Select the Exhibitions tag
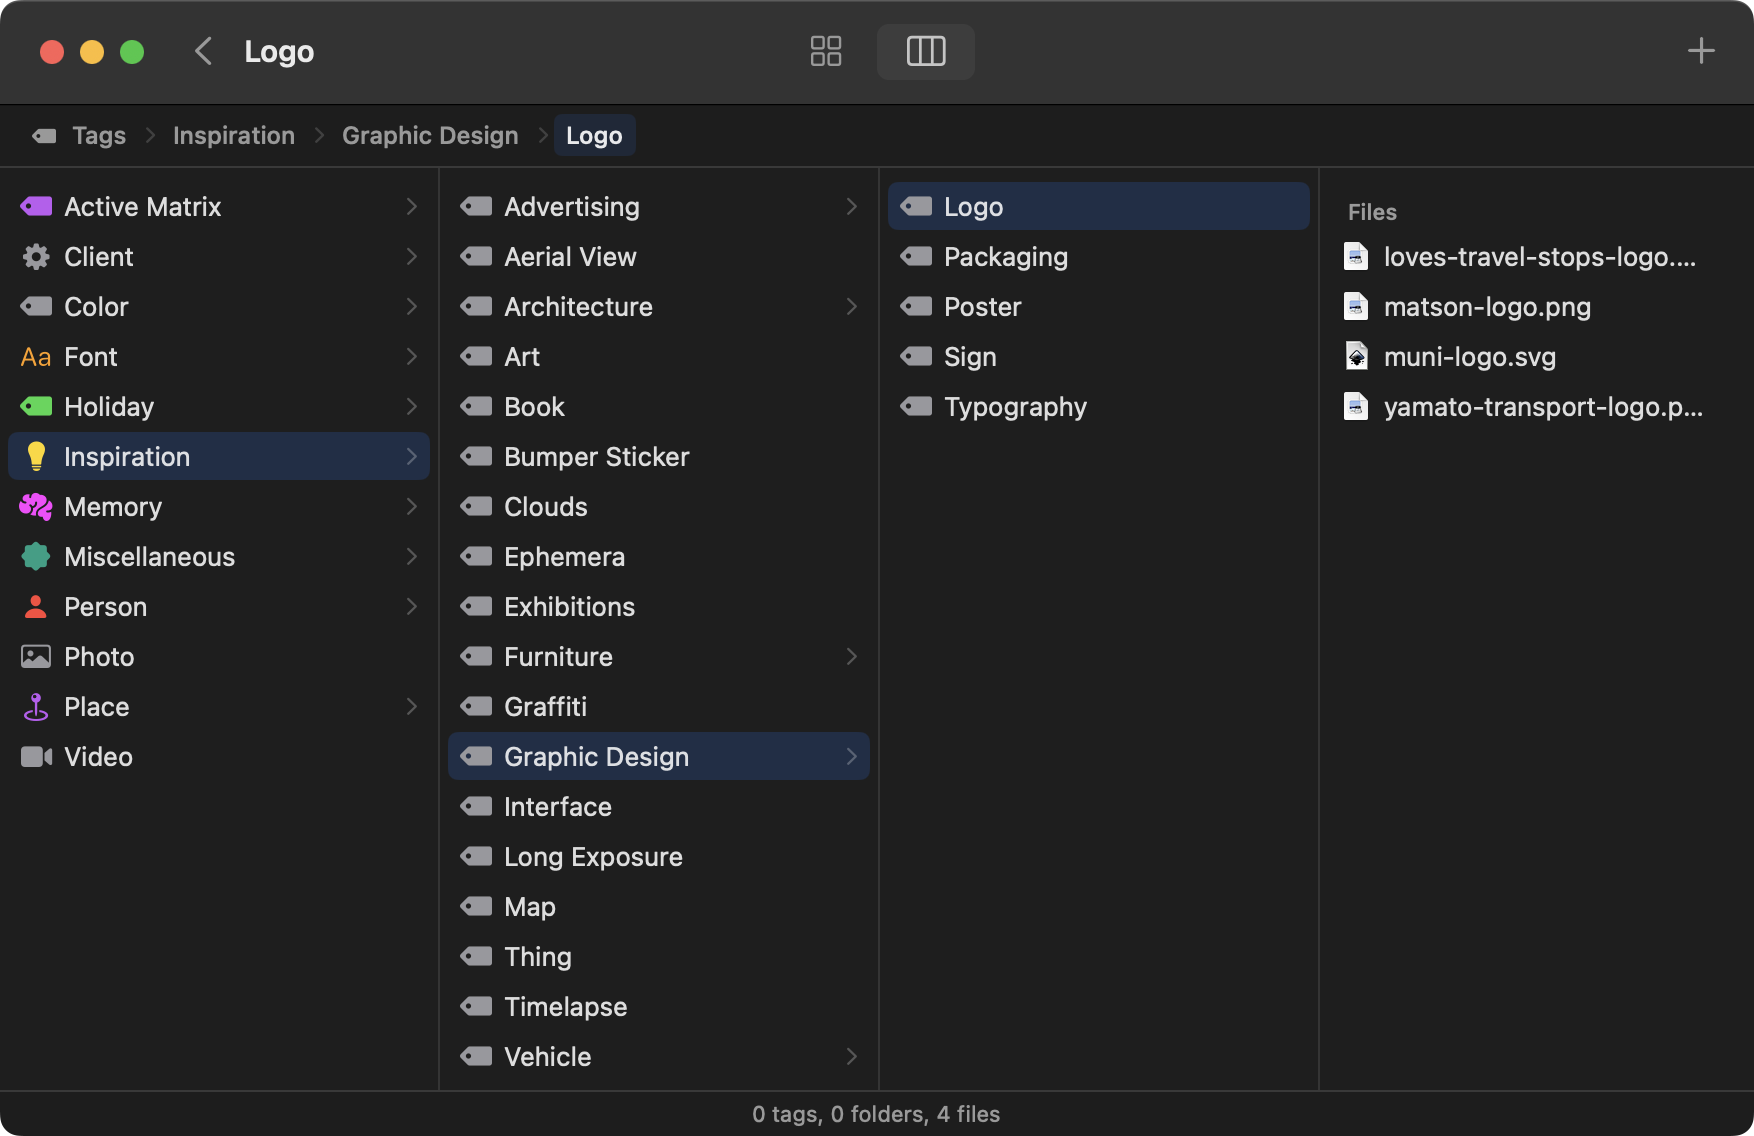 [659, 606]
